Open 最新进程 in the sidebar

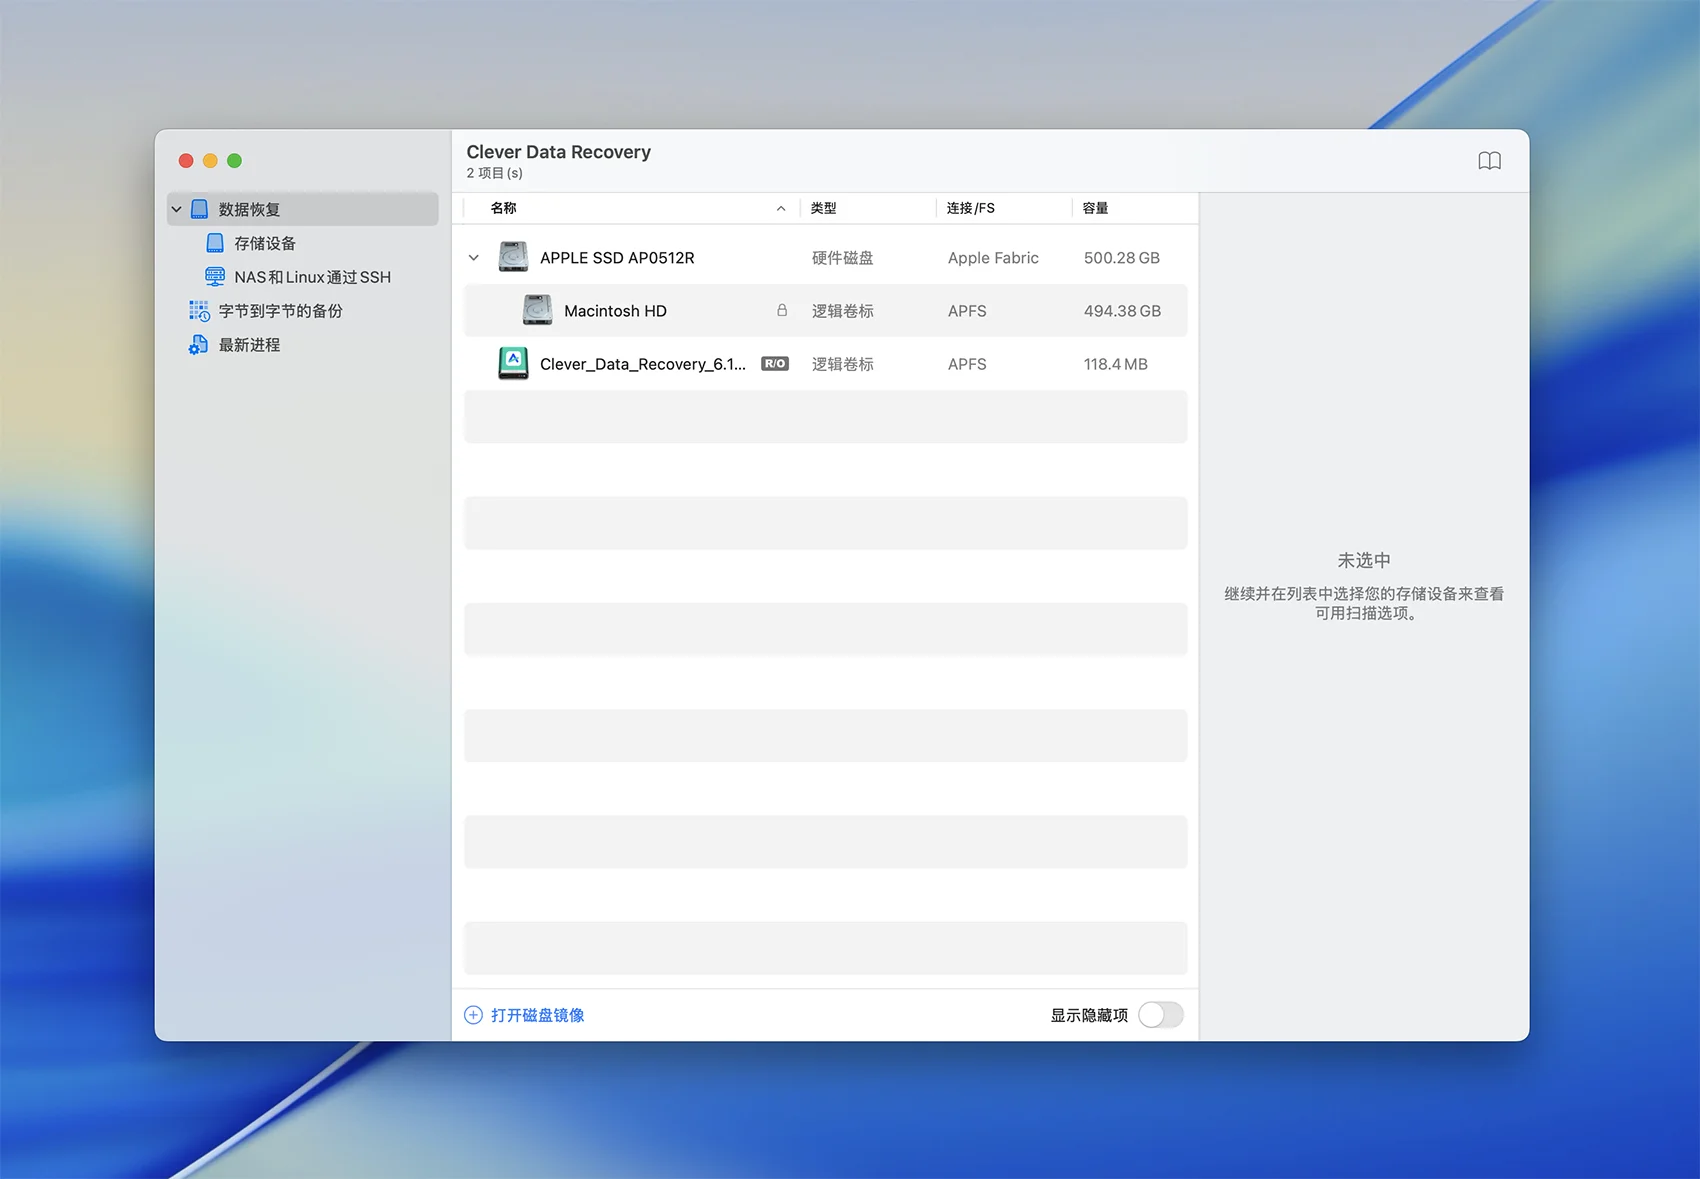point(249,345)
